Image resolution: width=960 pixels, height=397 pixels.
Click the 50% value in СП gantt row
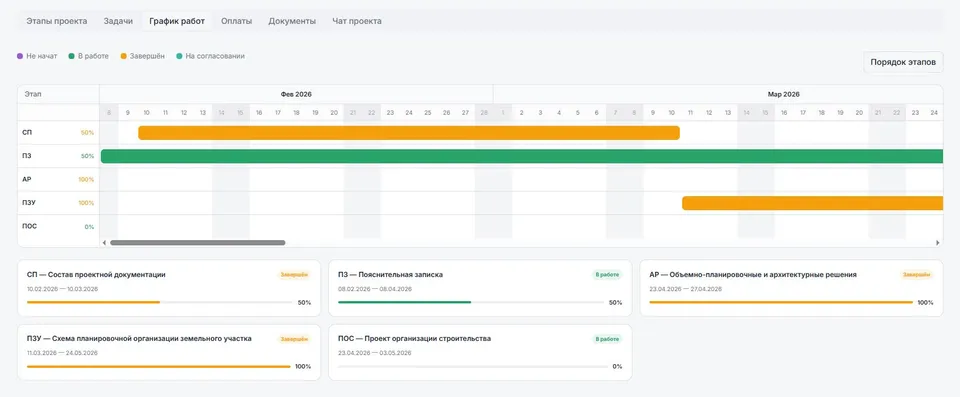(88, 132)
